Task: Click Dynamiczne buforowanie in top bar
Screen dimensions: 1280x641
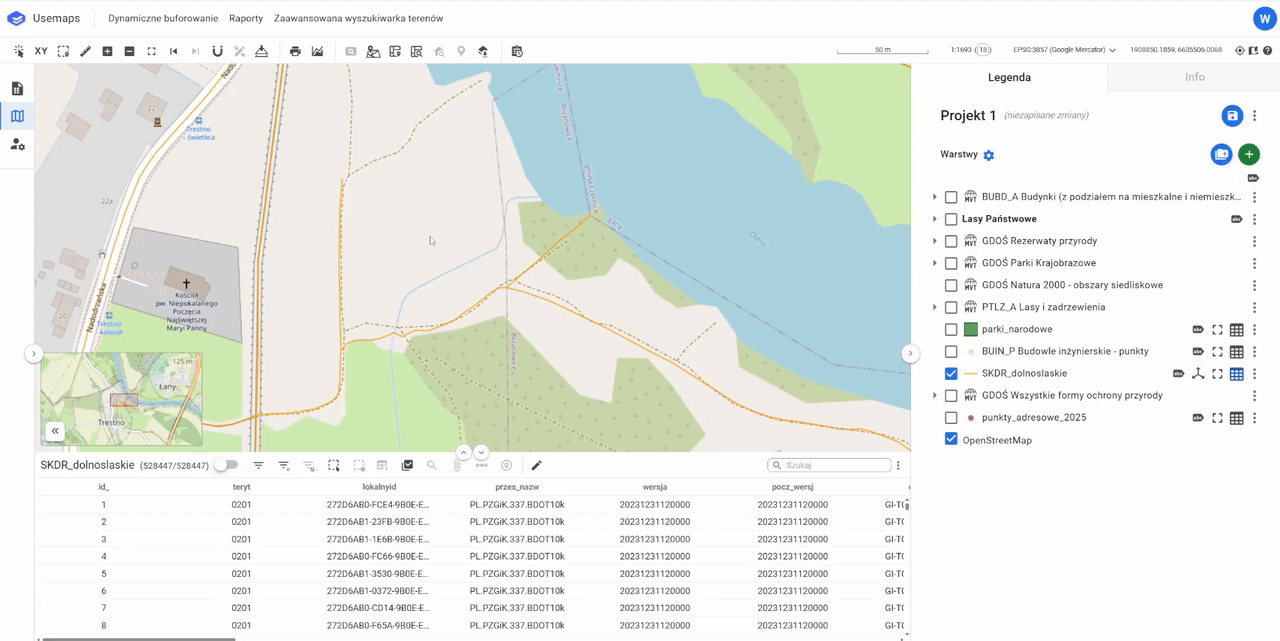Action: click(163, 18)
